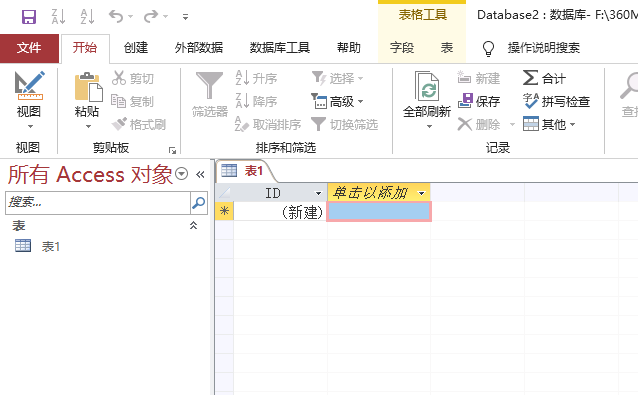638x395 pixels.
Task: Open the ID column dropdown arrow
Action: (x=318, y=193)
